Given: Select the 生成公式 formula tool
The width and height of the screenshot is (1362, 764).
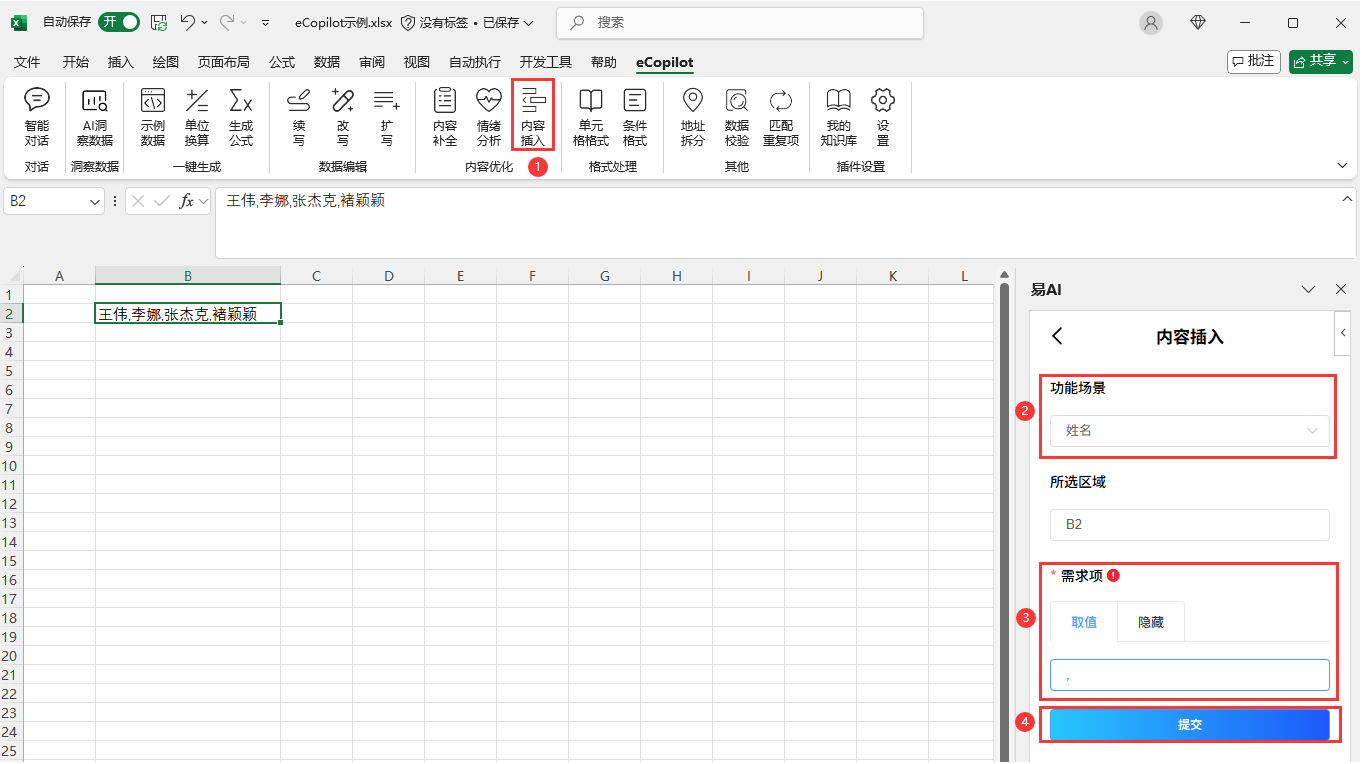Looking at the screenshot, I should coord(241,116).
